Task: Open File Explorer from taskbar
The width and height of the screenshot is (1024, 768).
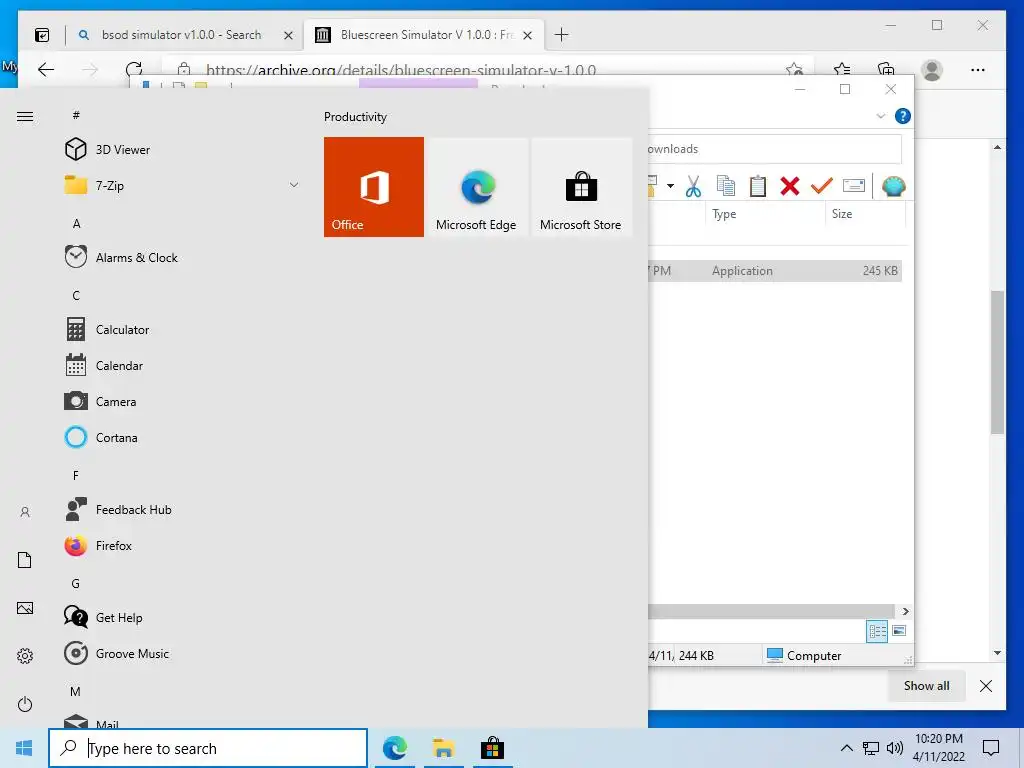Action: tap(443, 748)
